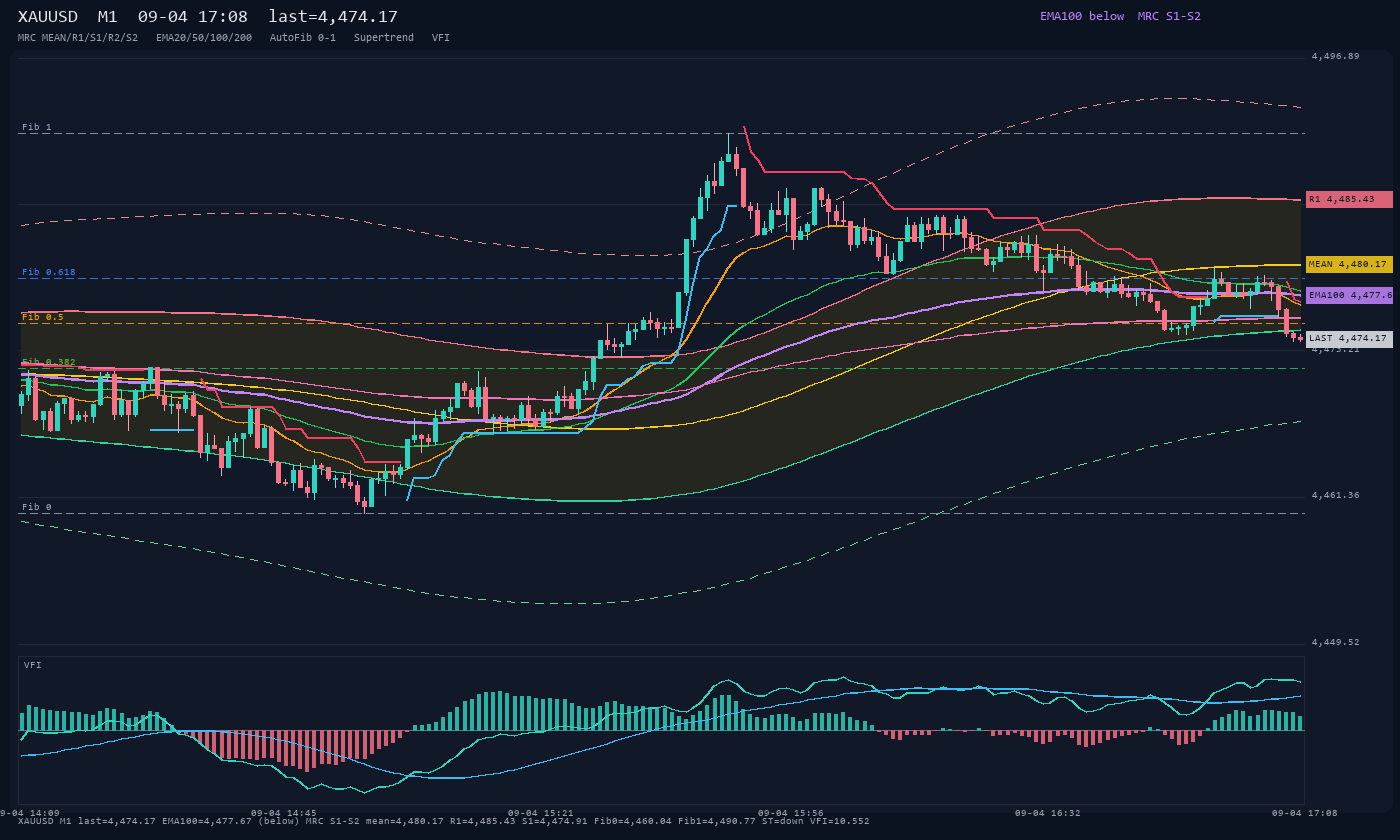Click the 'MRC S1-S2' zone label
1400x840 pixels.
[1169, 16]
